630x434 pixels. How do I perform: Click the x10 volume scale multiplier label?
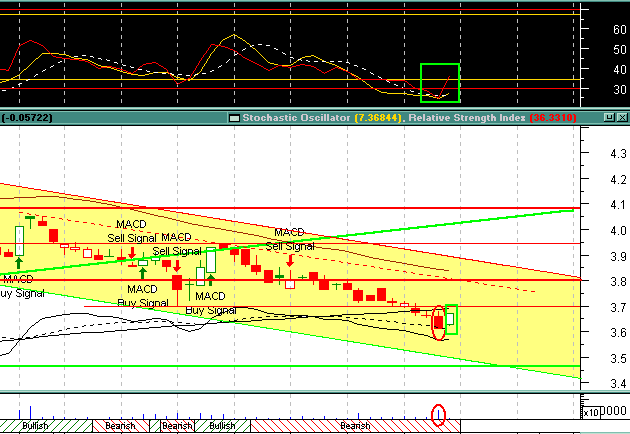tap(591, 412)
